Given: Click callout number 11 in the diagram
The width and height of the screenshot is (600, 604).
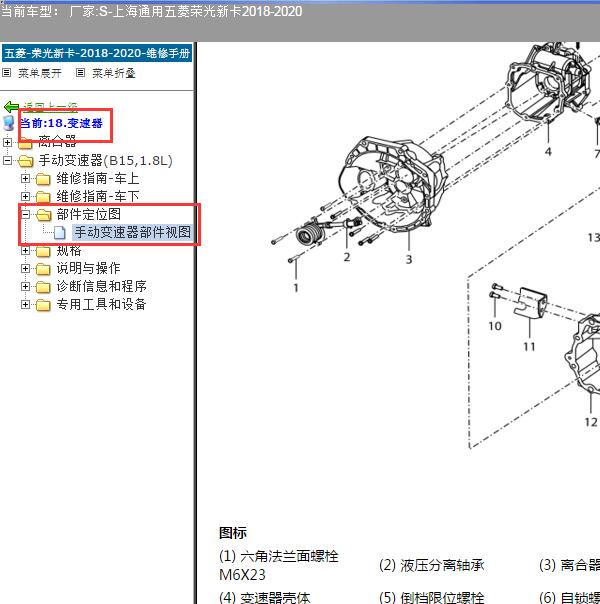Looking at the screenshot, I should click(x=529, y=347).
